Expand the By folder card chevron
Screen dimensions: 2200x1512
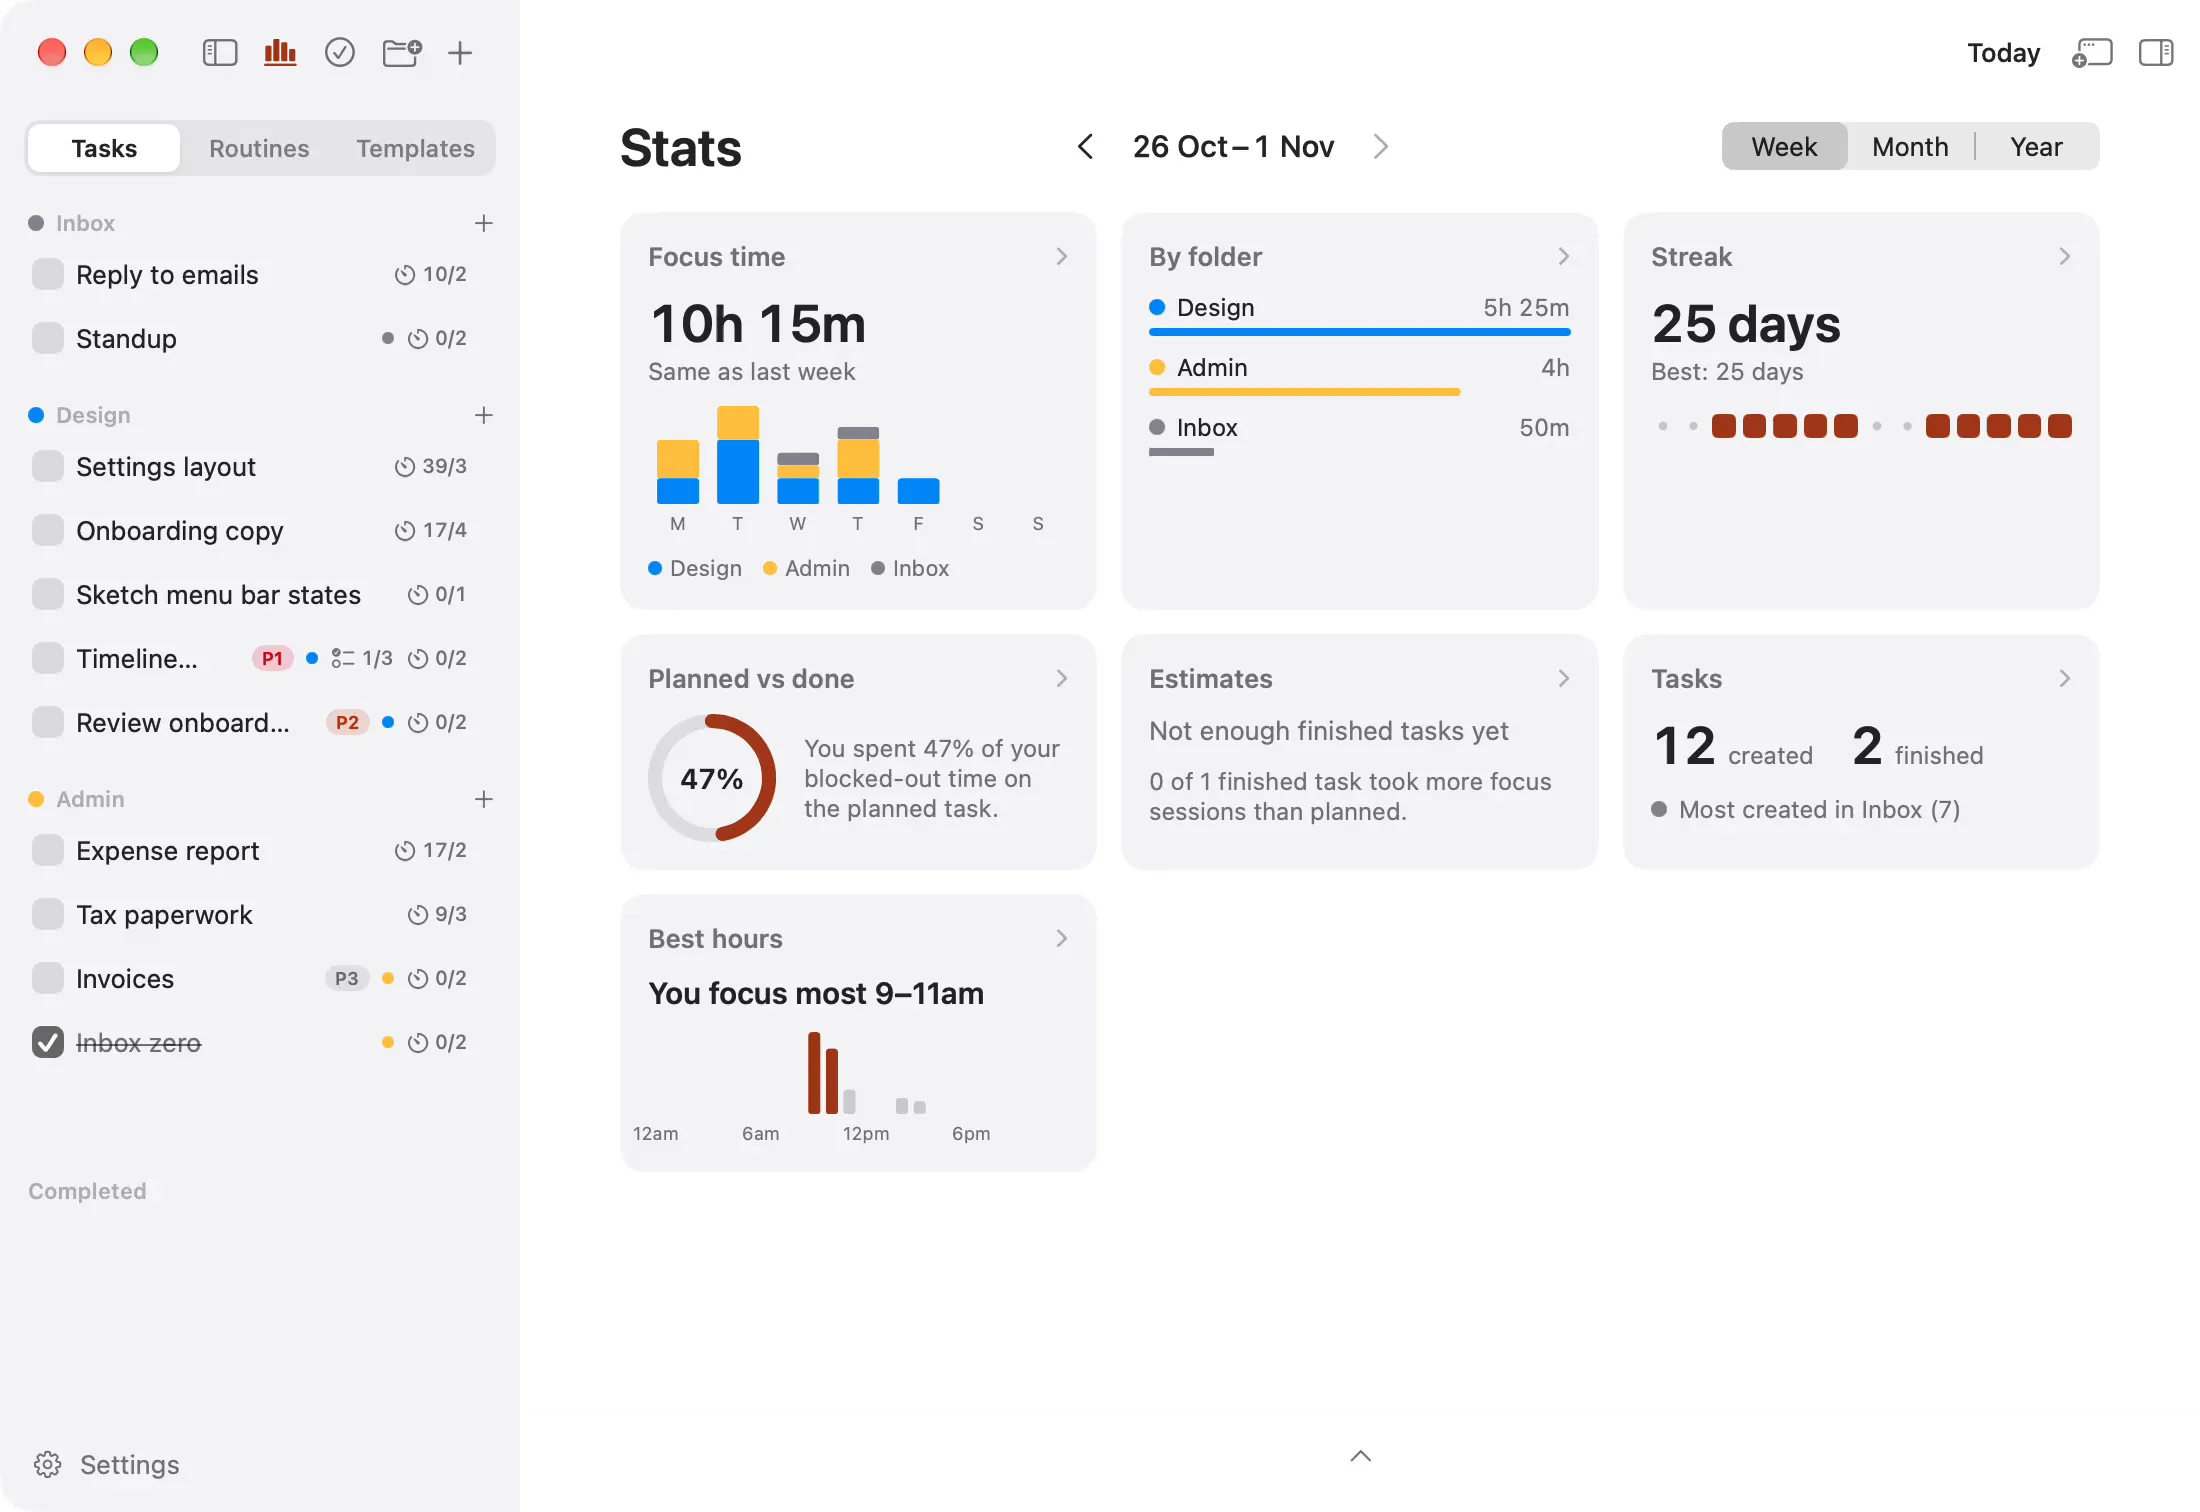[1564, 257]
